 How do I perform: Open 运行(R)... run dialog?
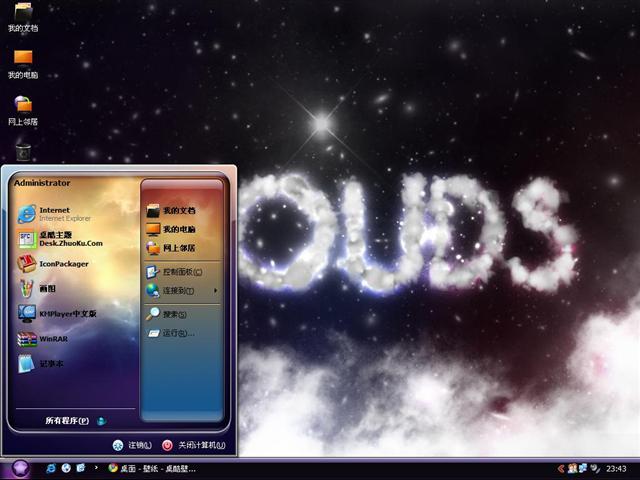[x=171, y=333]
